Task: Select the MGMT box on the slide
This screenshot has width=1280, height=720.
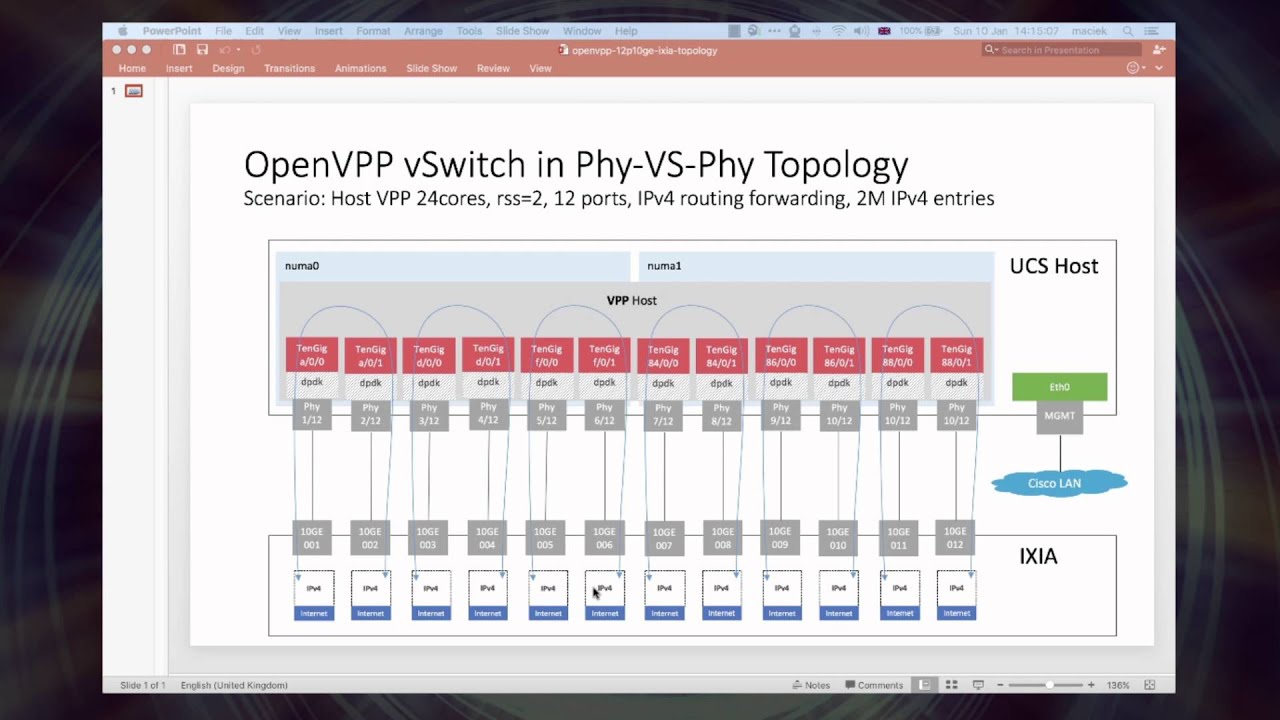Action: tap(1059, 417)
